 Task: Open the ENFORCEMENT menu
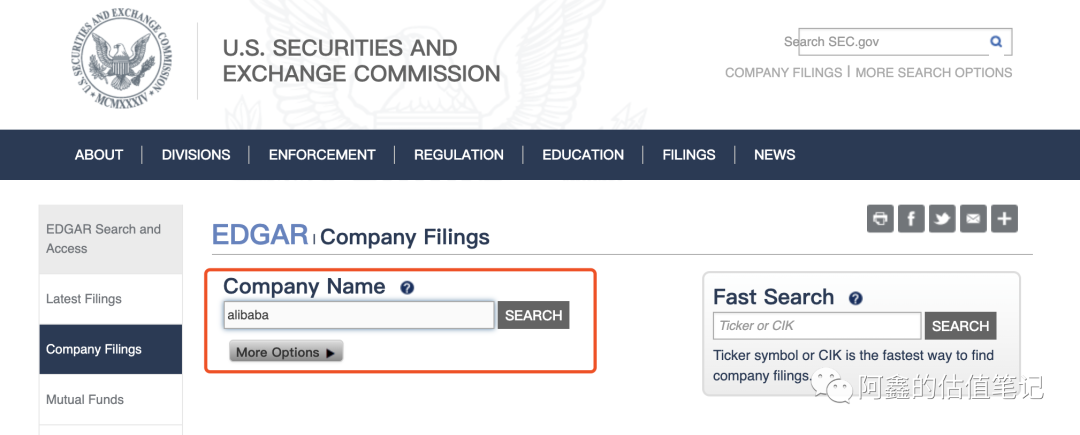322,155
